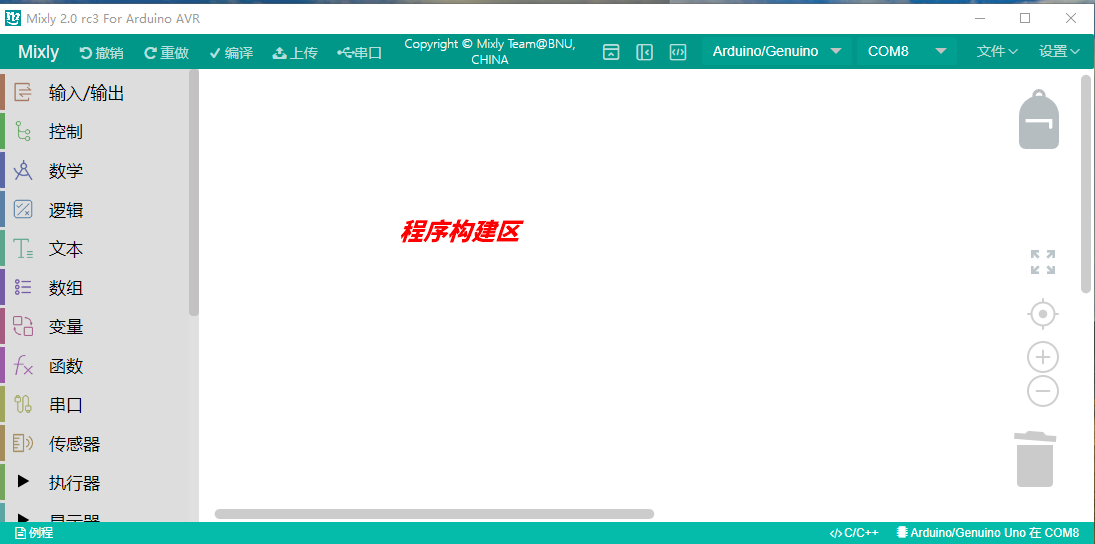Click the horizontal workspace scrollbar
This screenshot has height=544, width=1095.
point(434,514)
